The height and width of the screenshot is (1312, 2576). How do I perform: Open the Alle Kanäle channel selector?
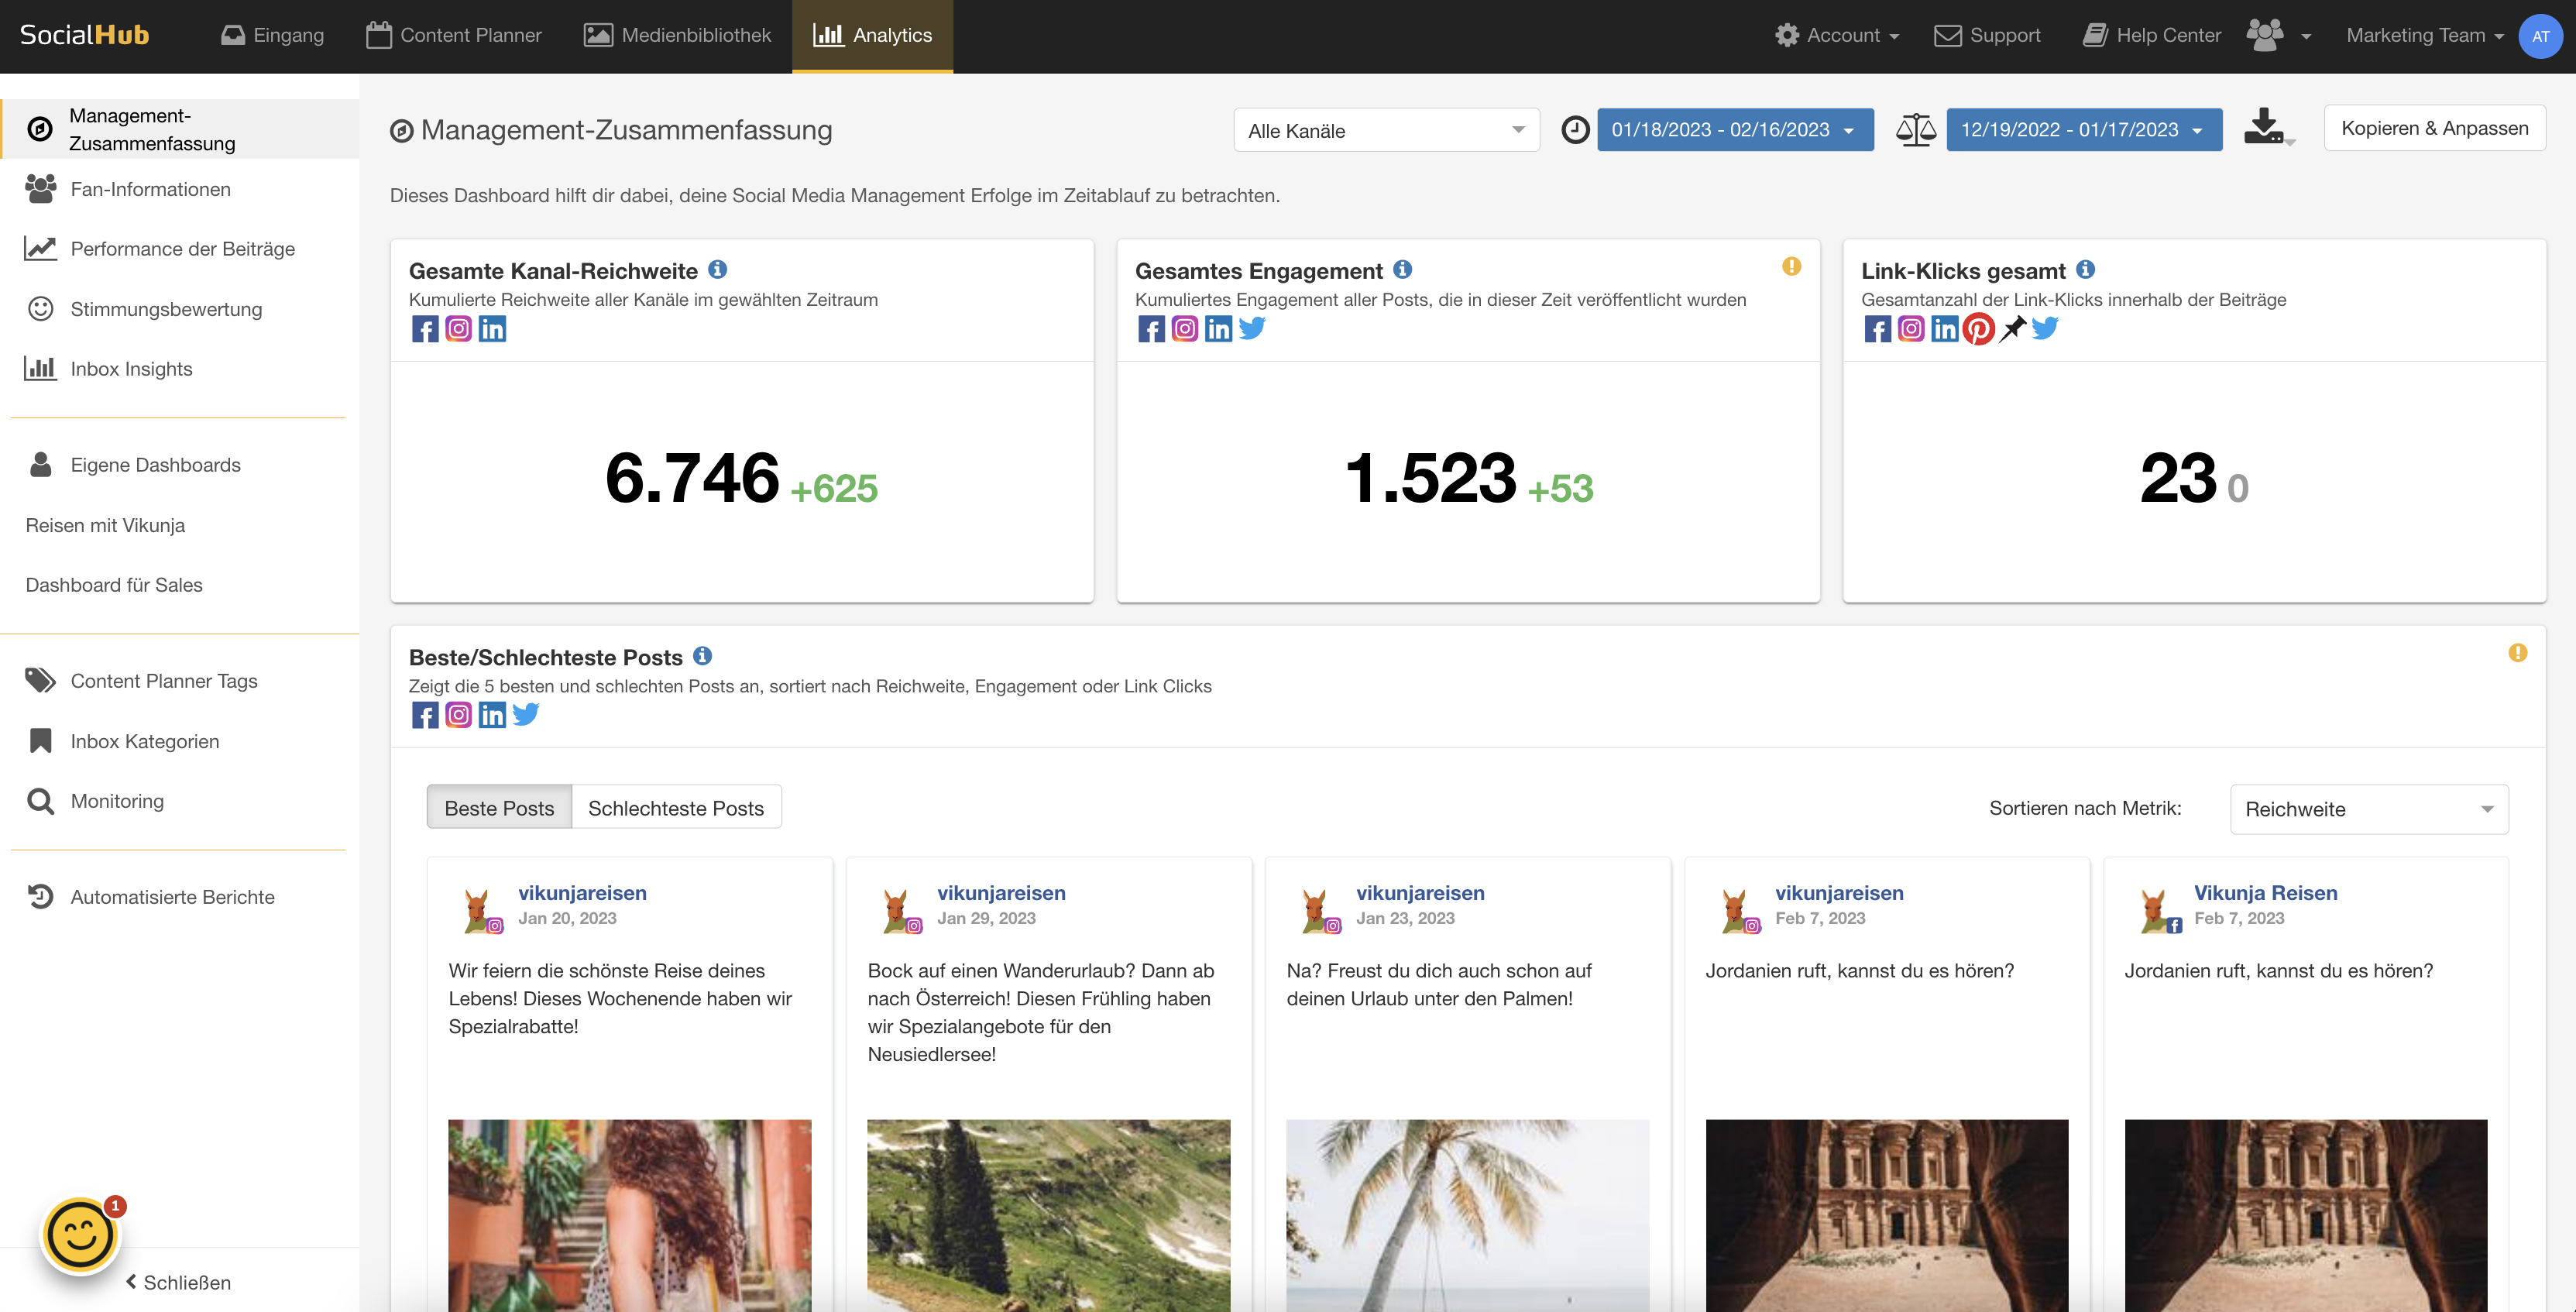click(1386, 129)
